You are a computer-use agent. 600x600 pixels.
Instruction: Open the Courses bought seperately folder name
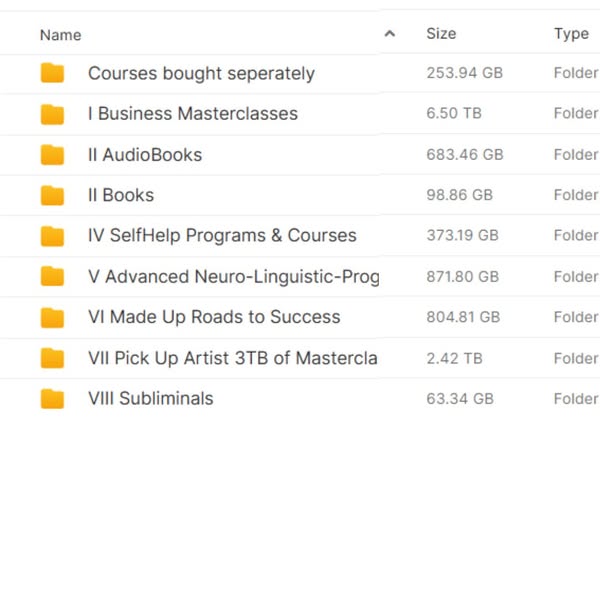(201, 73)
